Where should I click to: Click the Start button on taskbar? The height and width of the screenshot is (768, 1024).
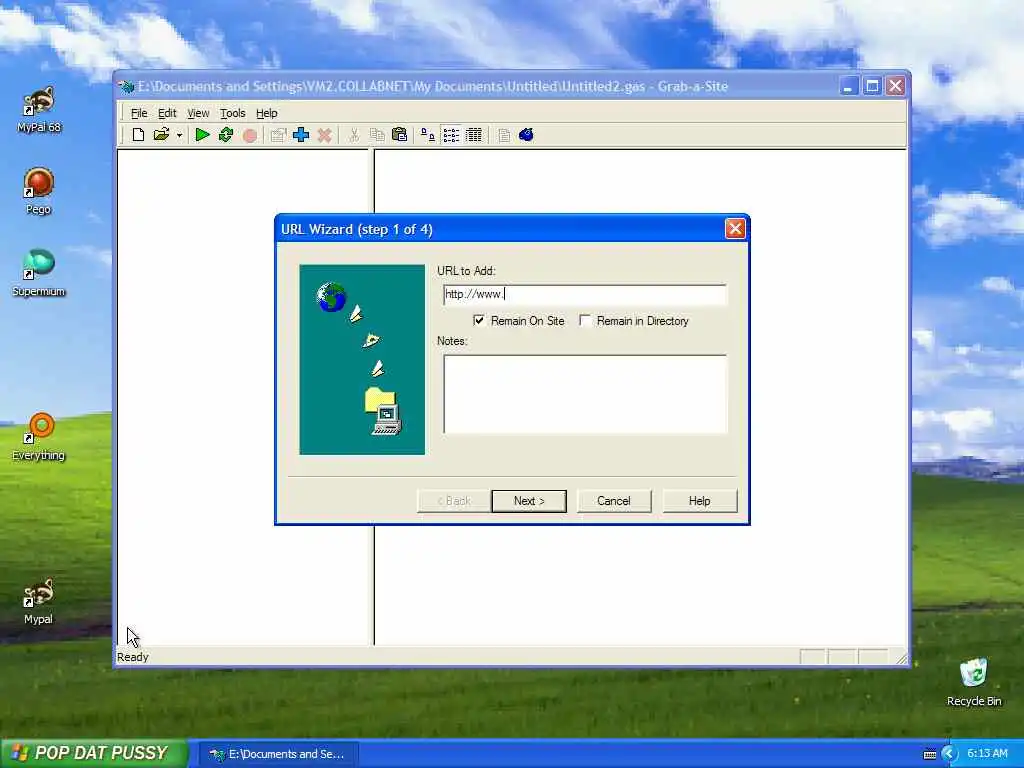(x=95, y=753)
